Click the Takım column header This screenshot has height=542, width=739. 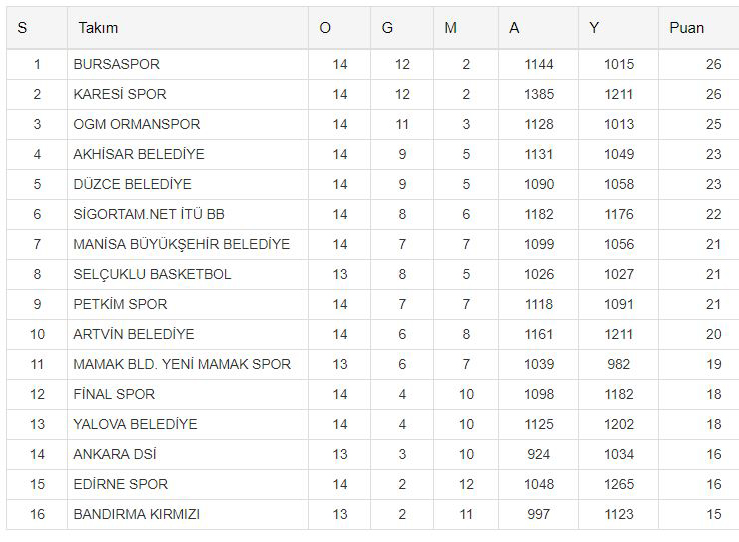click(98, 28)
